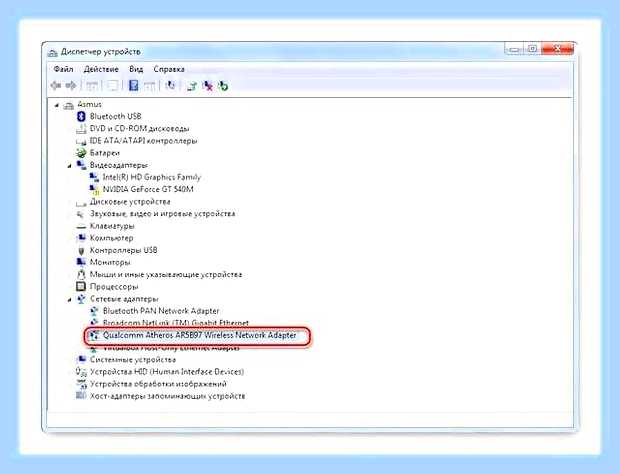Select the Мониторы category icon

[x=81, y=262]
